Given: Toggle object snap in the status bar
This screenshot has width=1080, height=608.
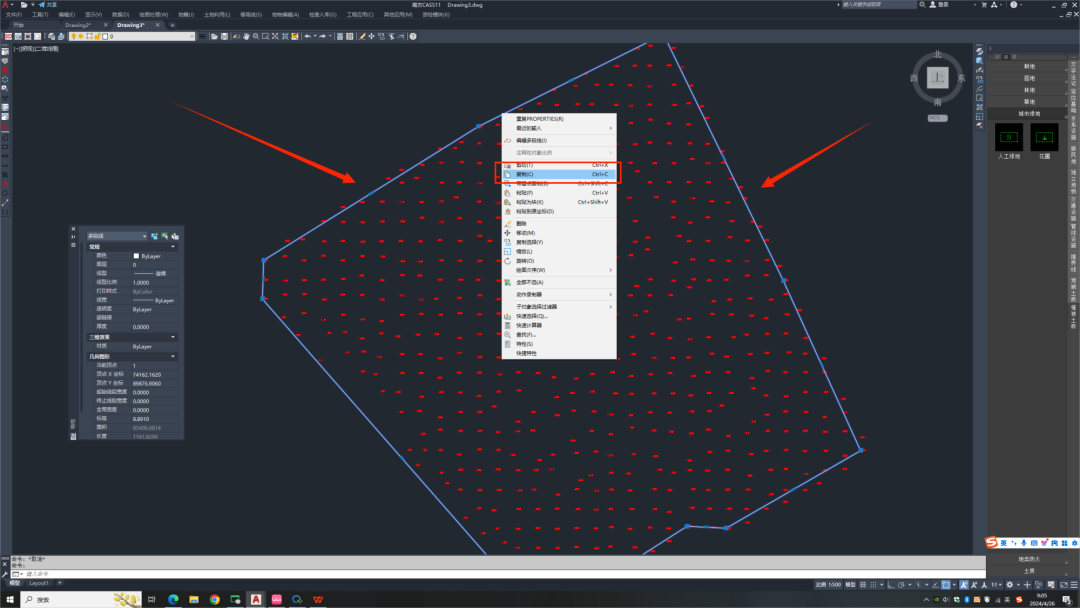Looking at the screenshot, I should (946, 585).
